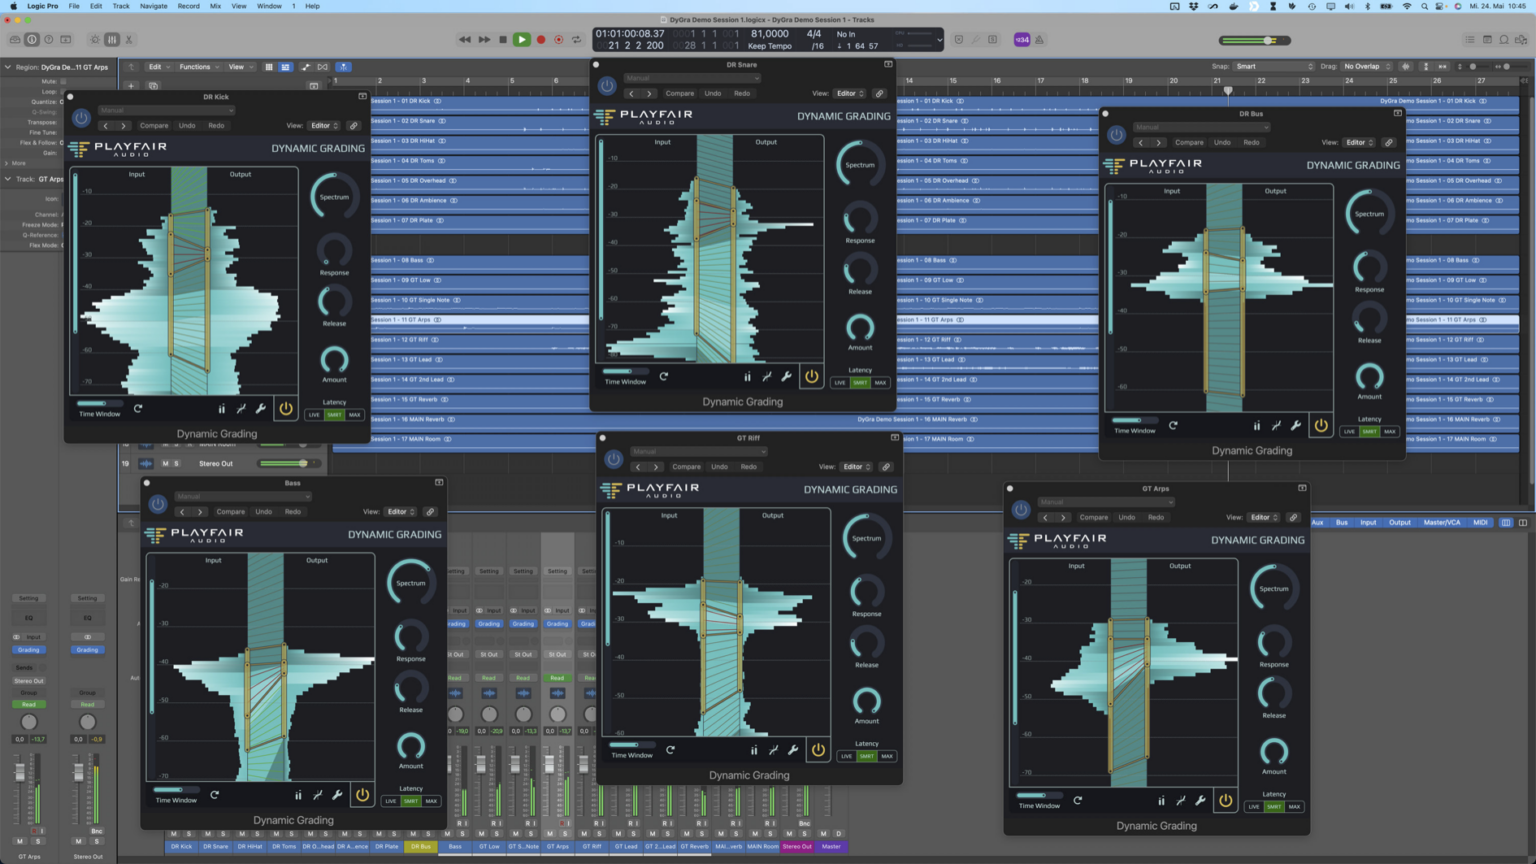The image size is (1536, 864).
Task: Click the crossfade curve icon in DR Bus plugin
Action: point(1278,425)
